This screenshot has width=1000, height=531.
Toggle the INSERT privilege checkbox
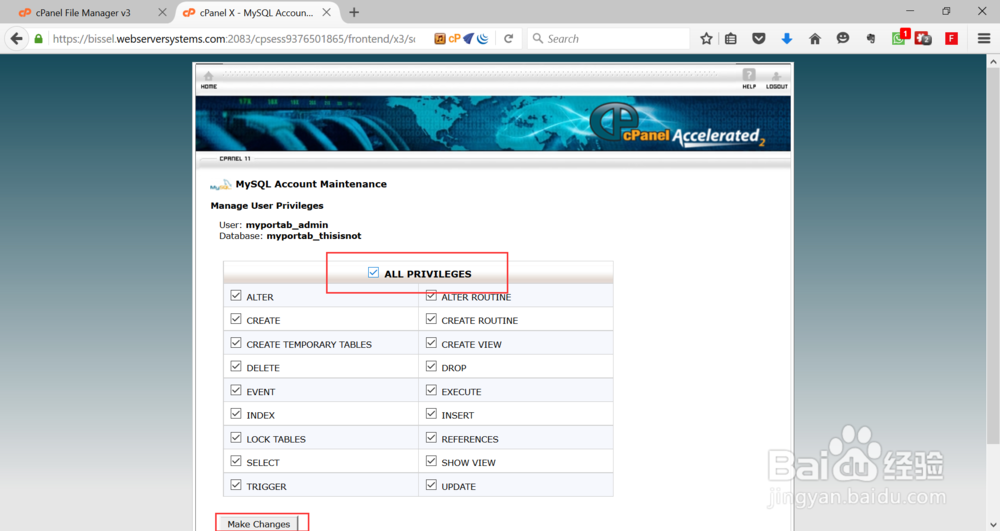pos(431,414)
